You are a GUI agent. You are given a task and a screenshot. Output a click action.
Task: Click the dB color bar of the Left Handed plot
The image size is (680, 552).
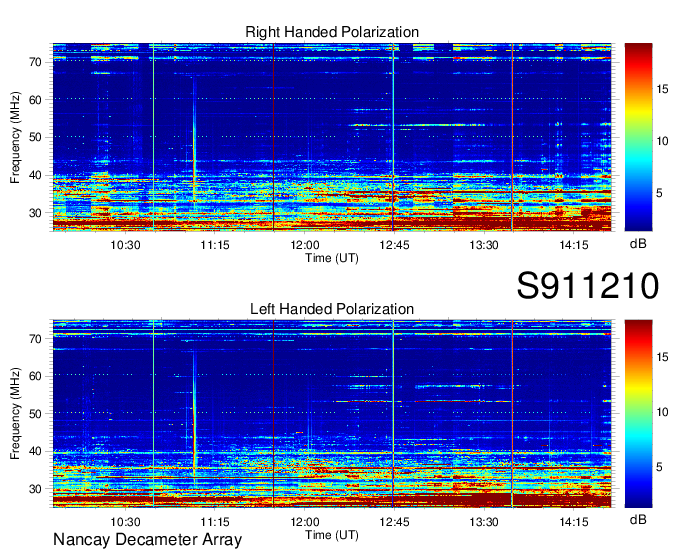638,414
